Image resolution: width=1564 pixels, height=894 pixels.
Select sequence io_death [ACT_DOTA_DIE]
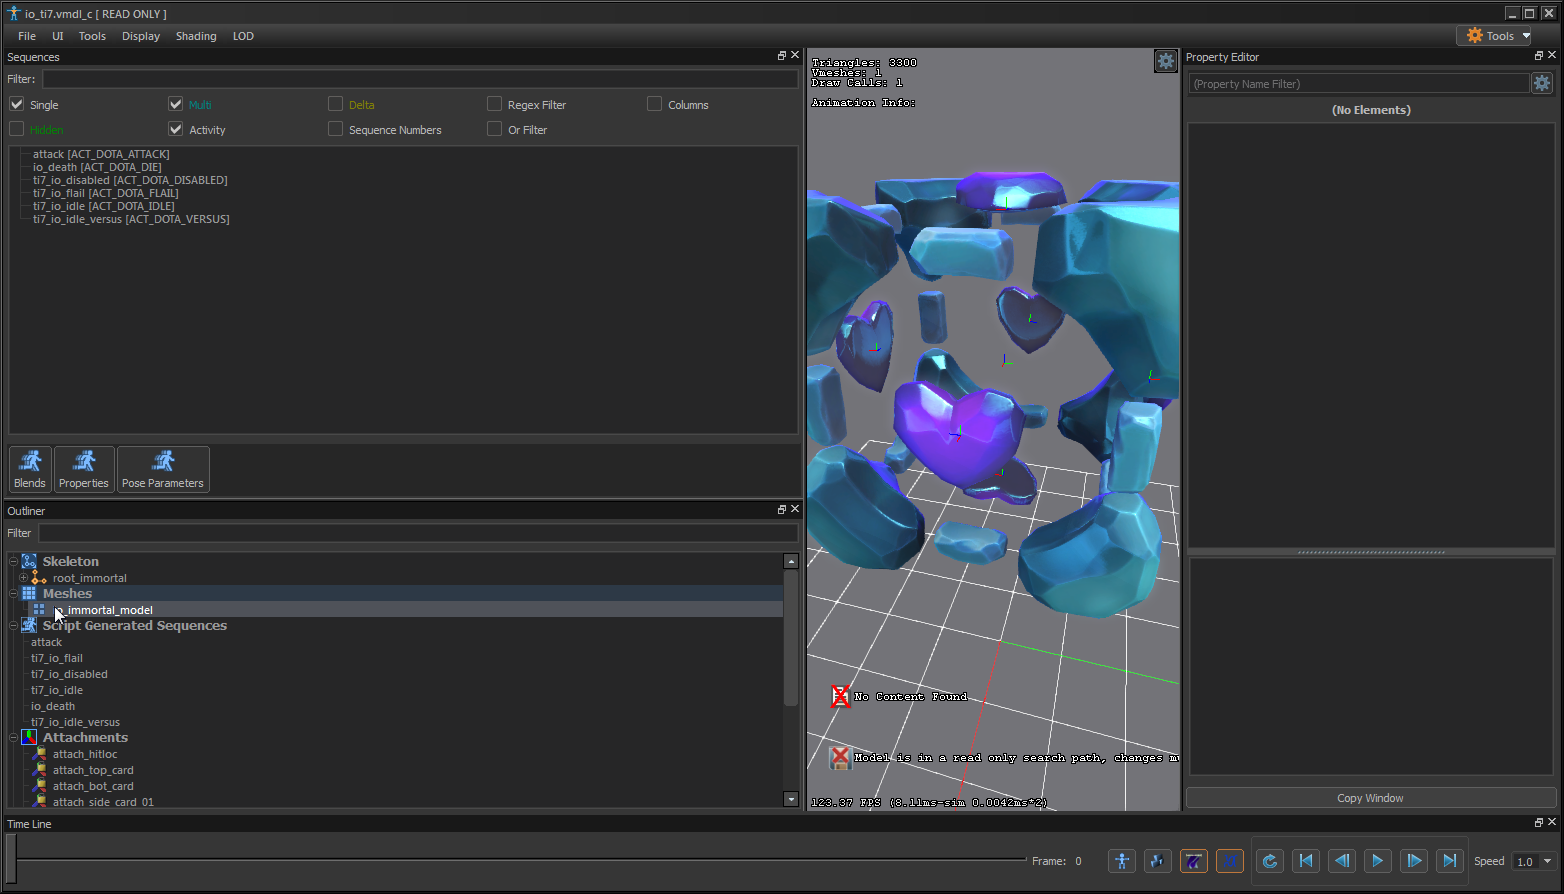point(97,167)
